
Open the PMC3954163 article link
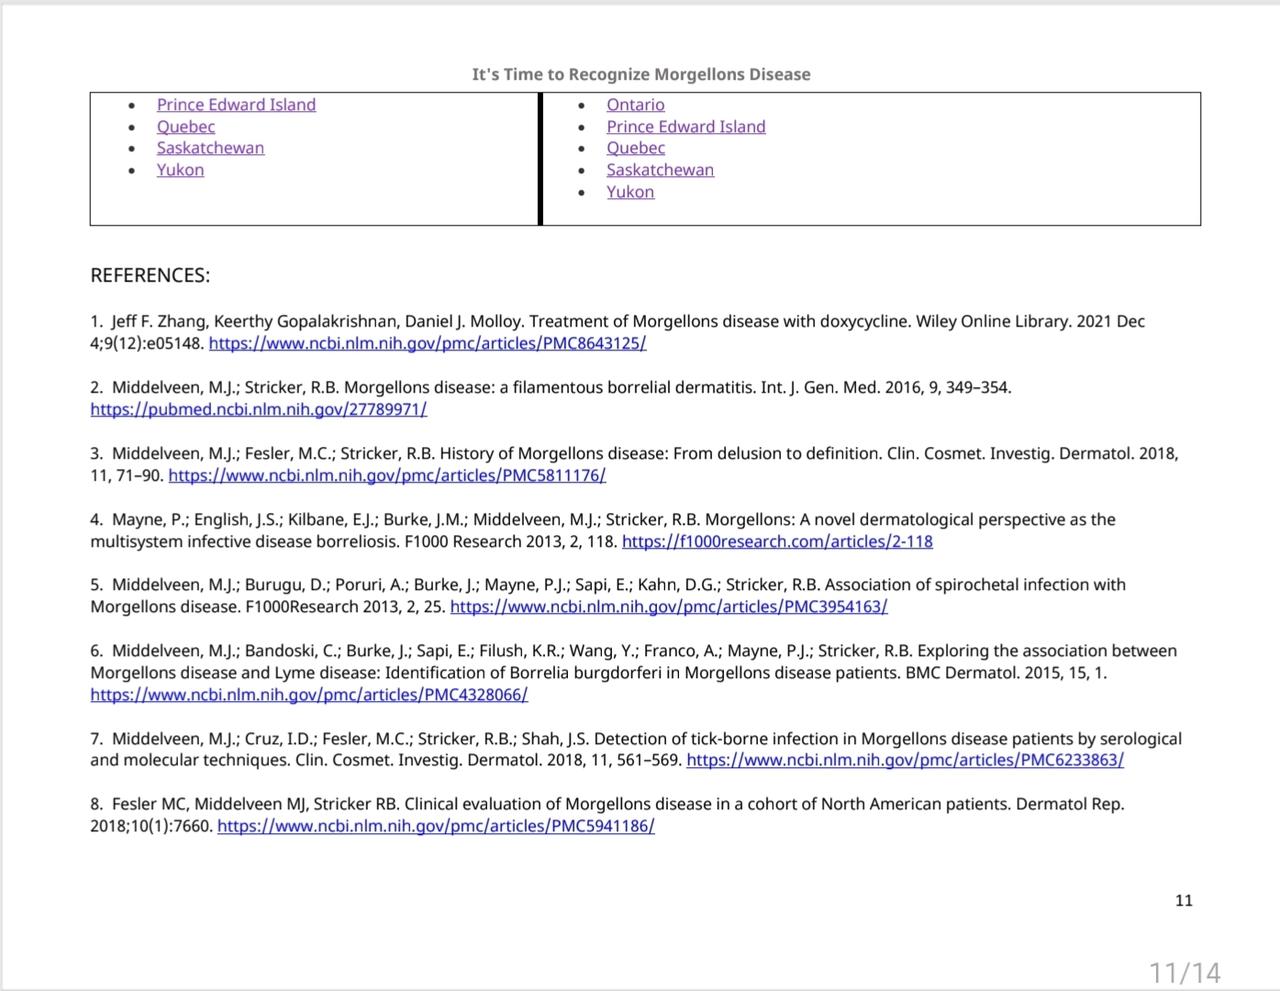[x=669, y=606]
